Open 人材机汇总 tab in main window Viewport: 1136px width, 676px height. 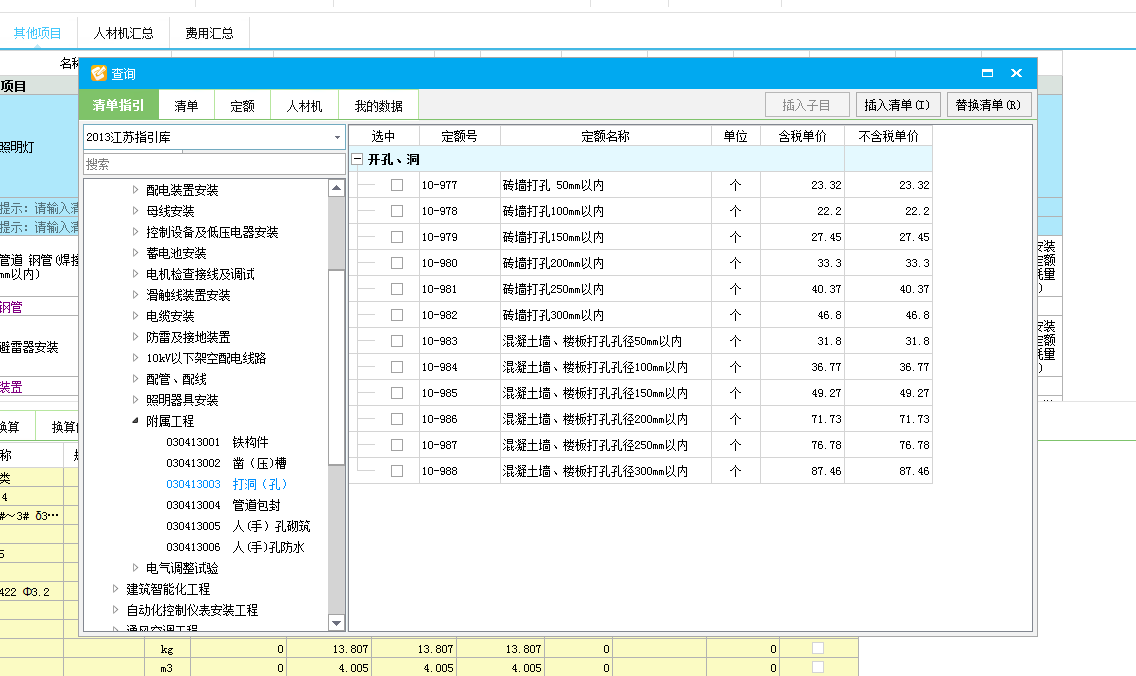tap(123, 33)
